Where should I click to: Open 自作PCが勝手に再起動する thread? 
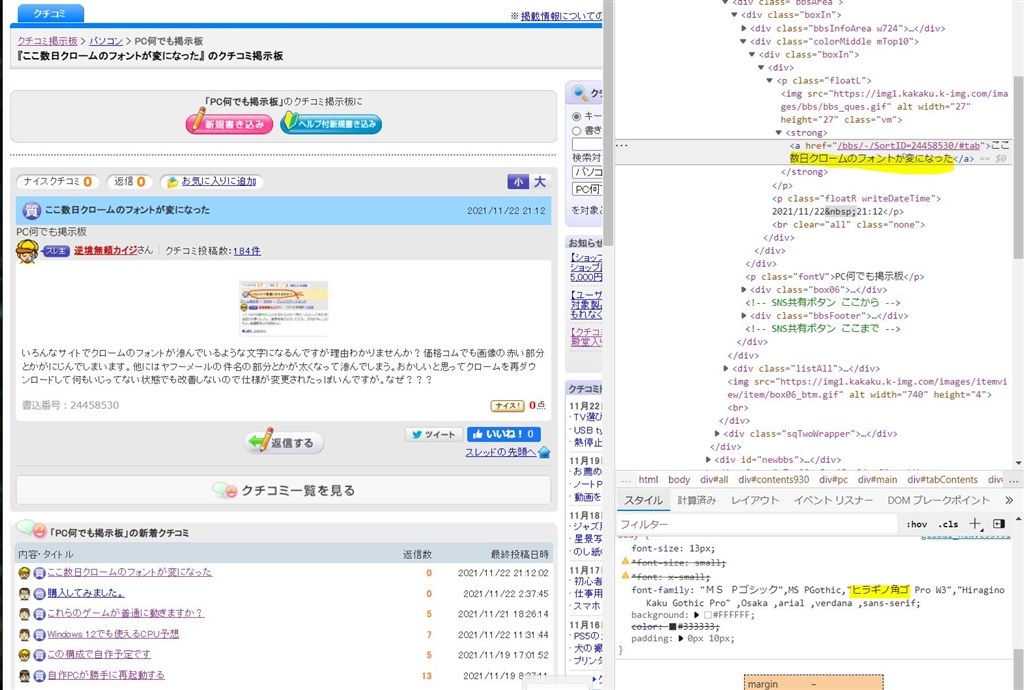(x=106, y=675)
